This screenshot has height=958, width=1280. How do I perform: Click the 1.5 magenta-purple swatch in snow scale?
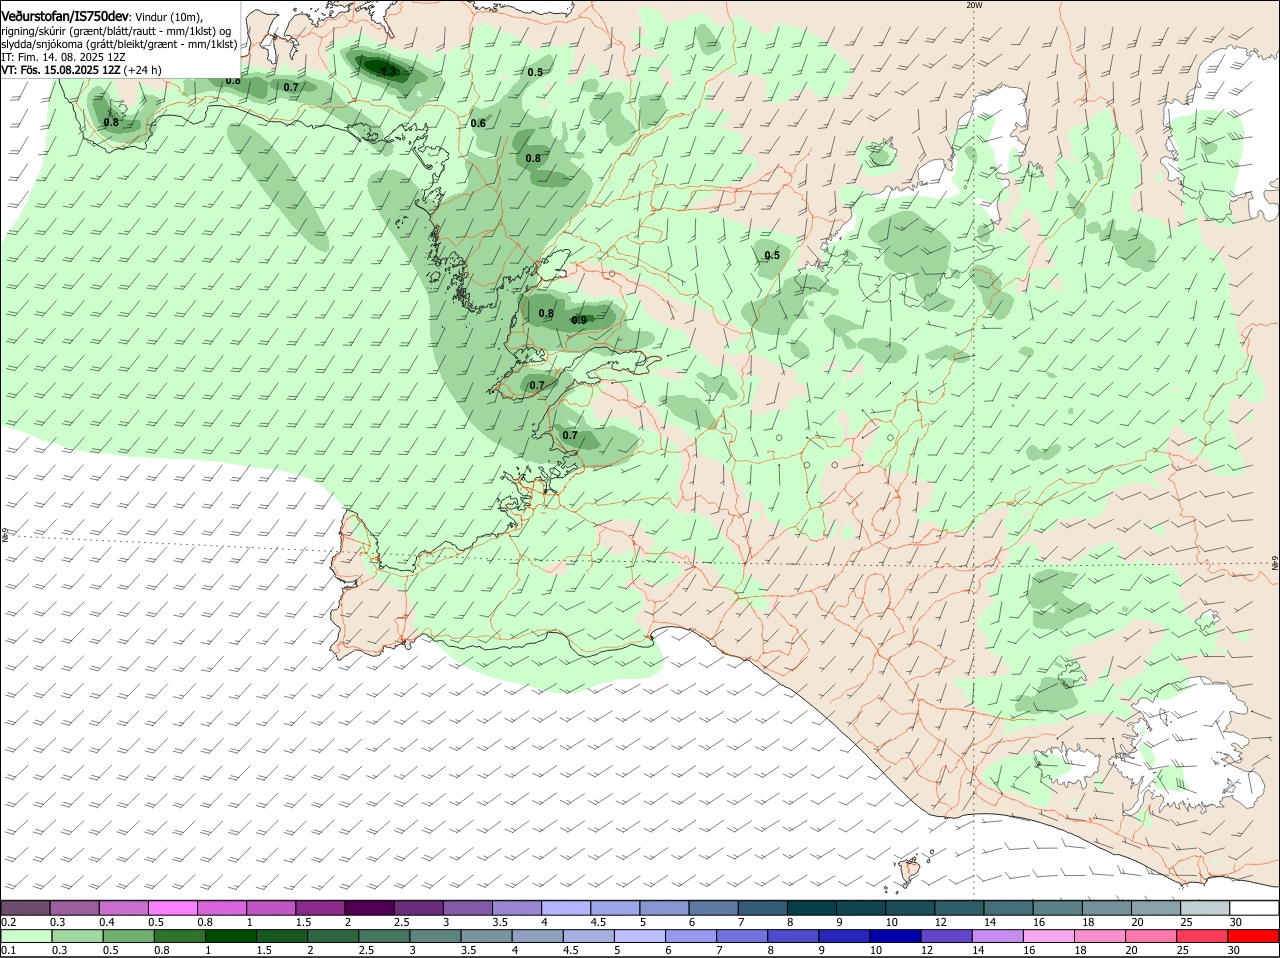coord(320,907)
